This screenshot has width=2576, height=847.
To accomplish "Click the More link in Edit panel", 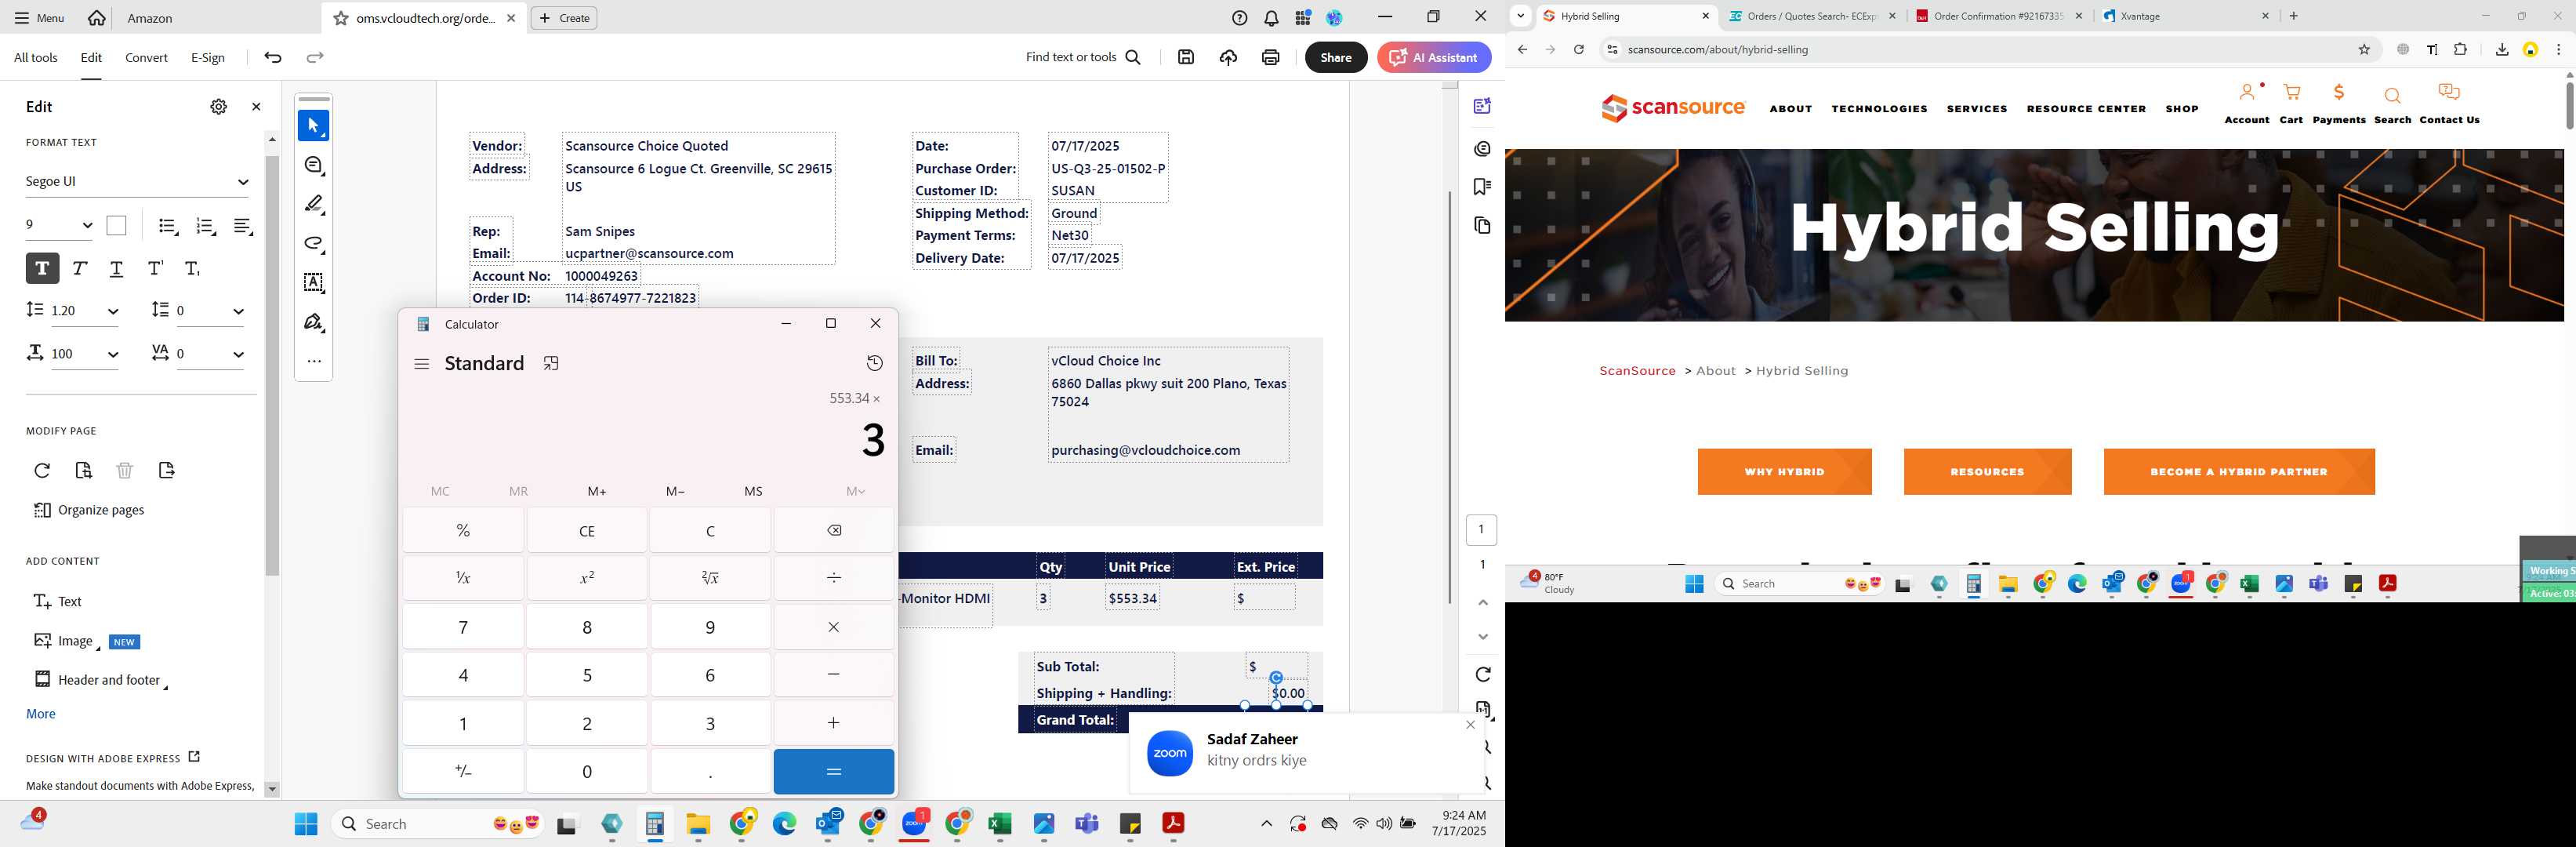I will coord(41,714).
